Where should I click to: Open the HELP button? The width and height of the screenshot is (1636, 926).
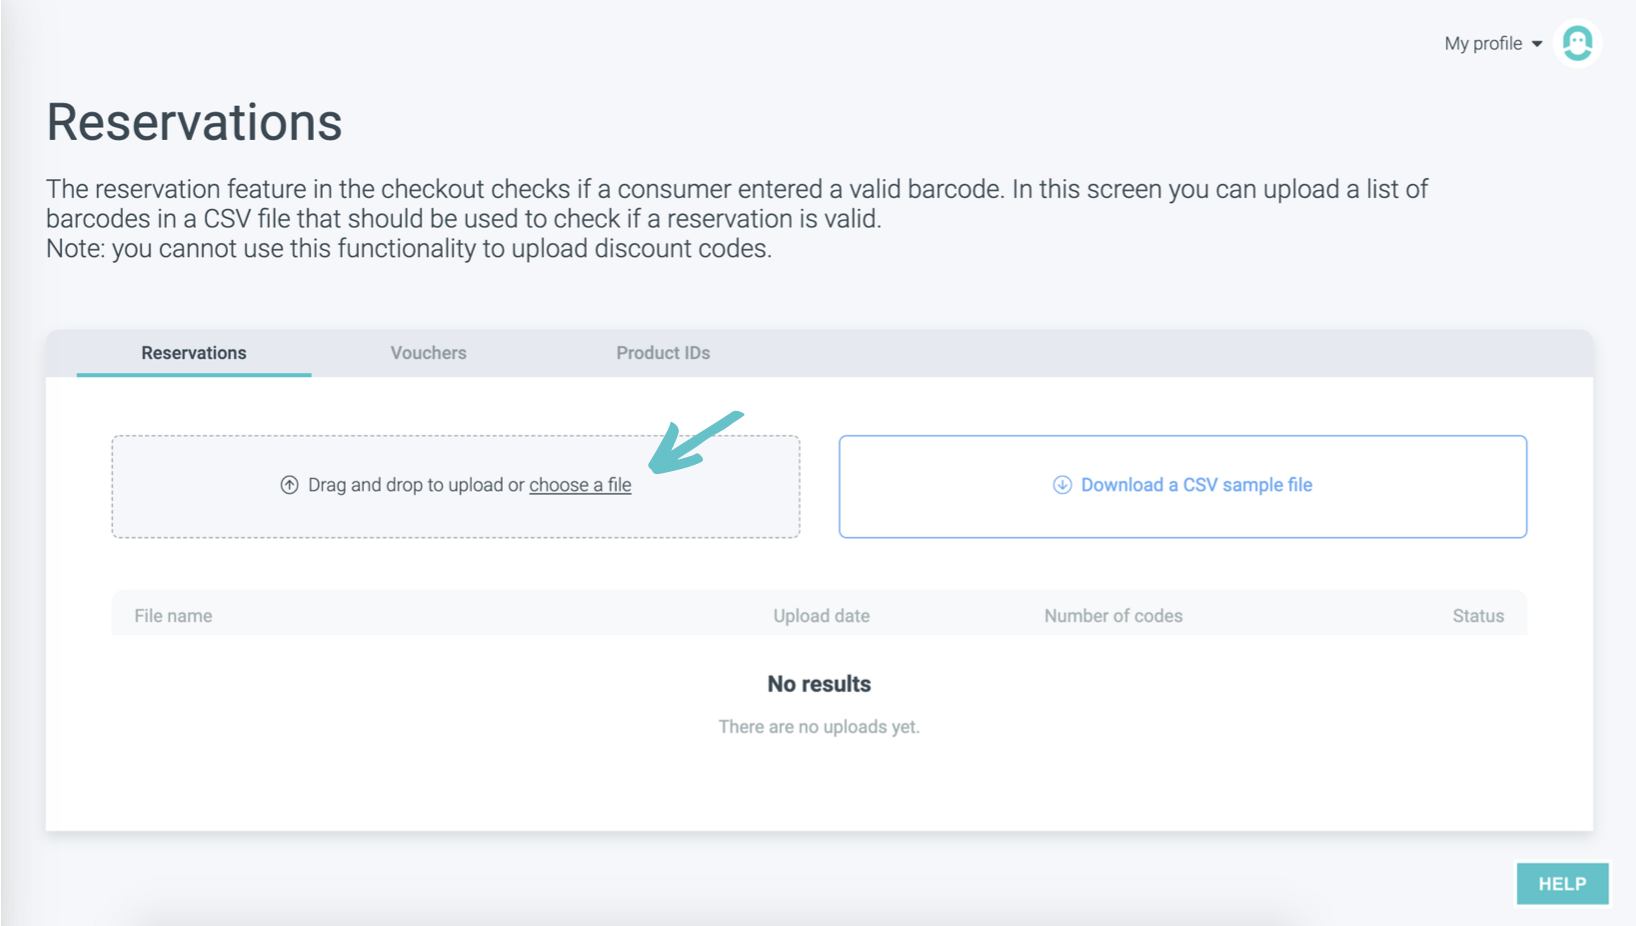[1562, 884]
